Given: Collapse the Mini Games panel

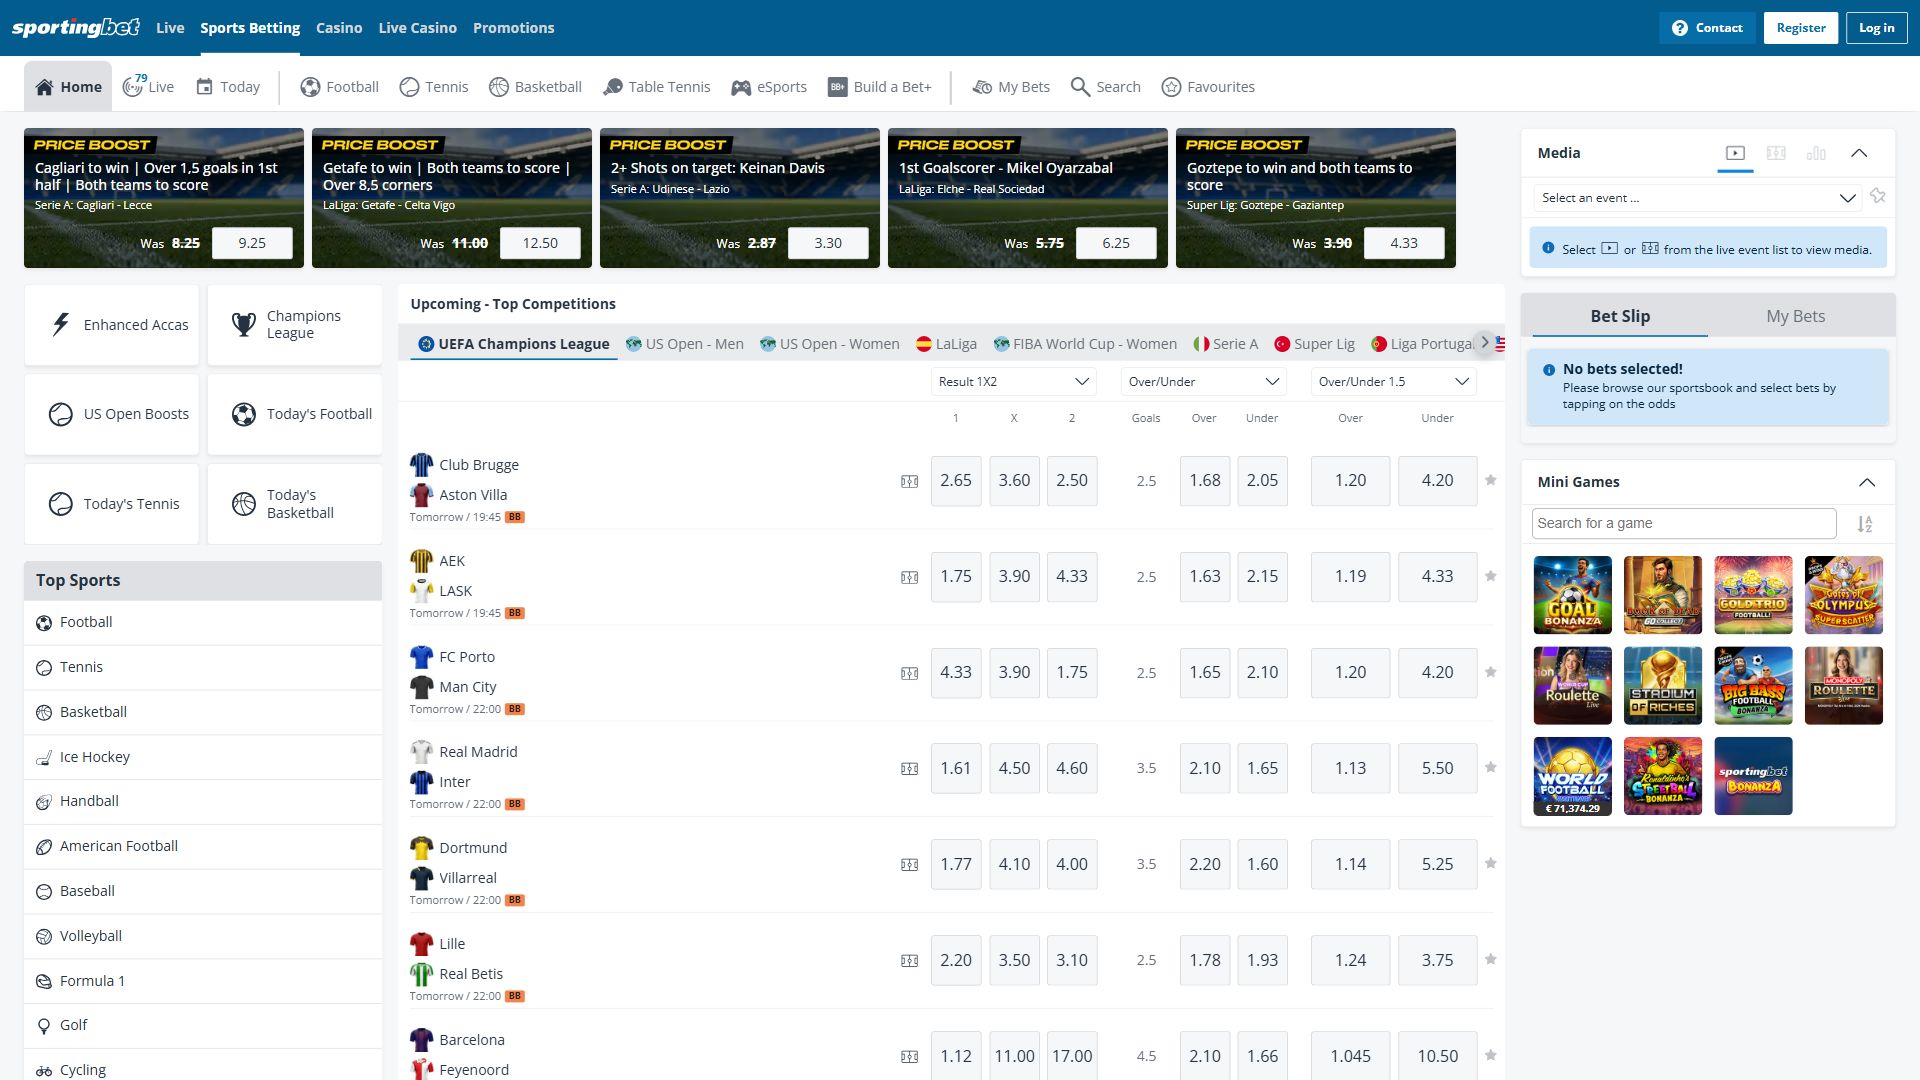Looking at the screenshot, I should 1867,482.
